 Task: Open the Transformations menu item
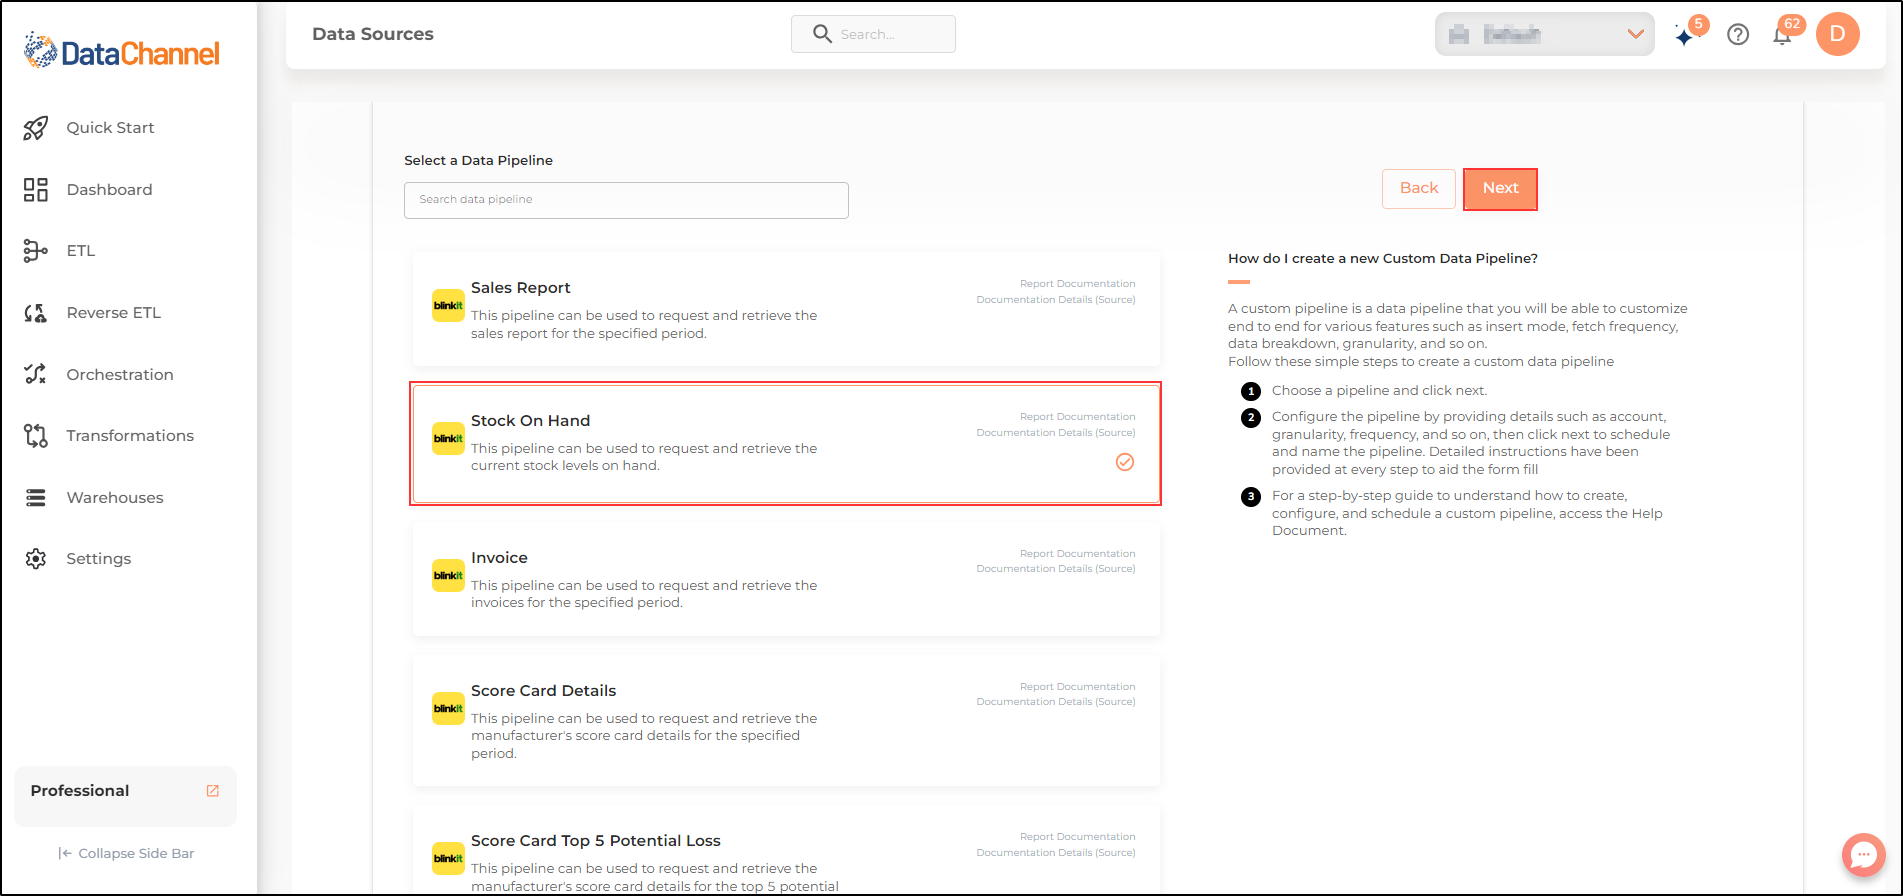[x=129, y=436]
